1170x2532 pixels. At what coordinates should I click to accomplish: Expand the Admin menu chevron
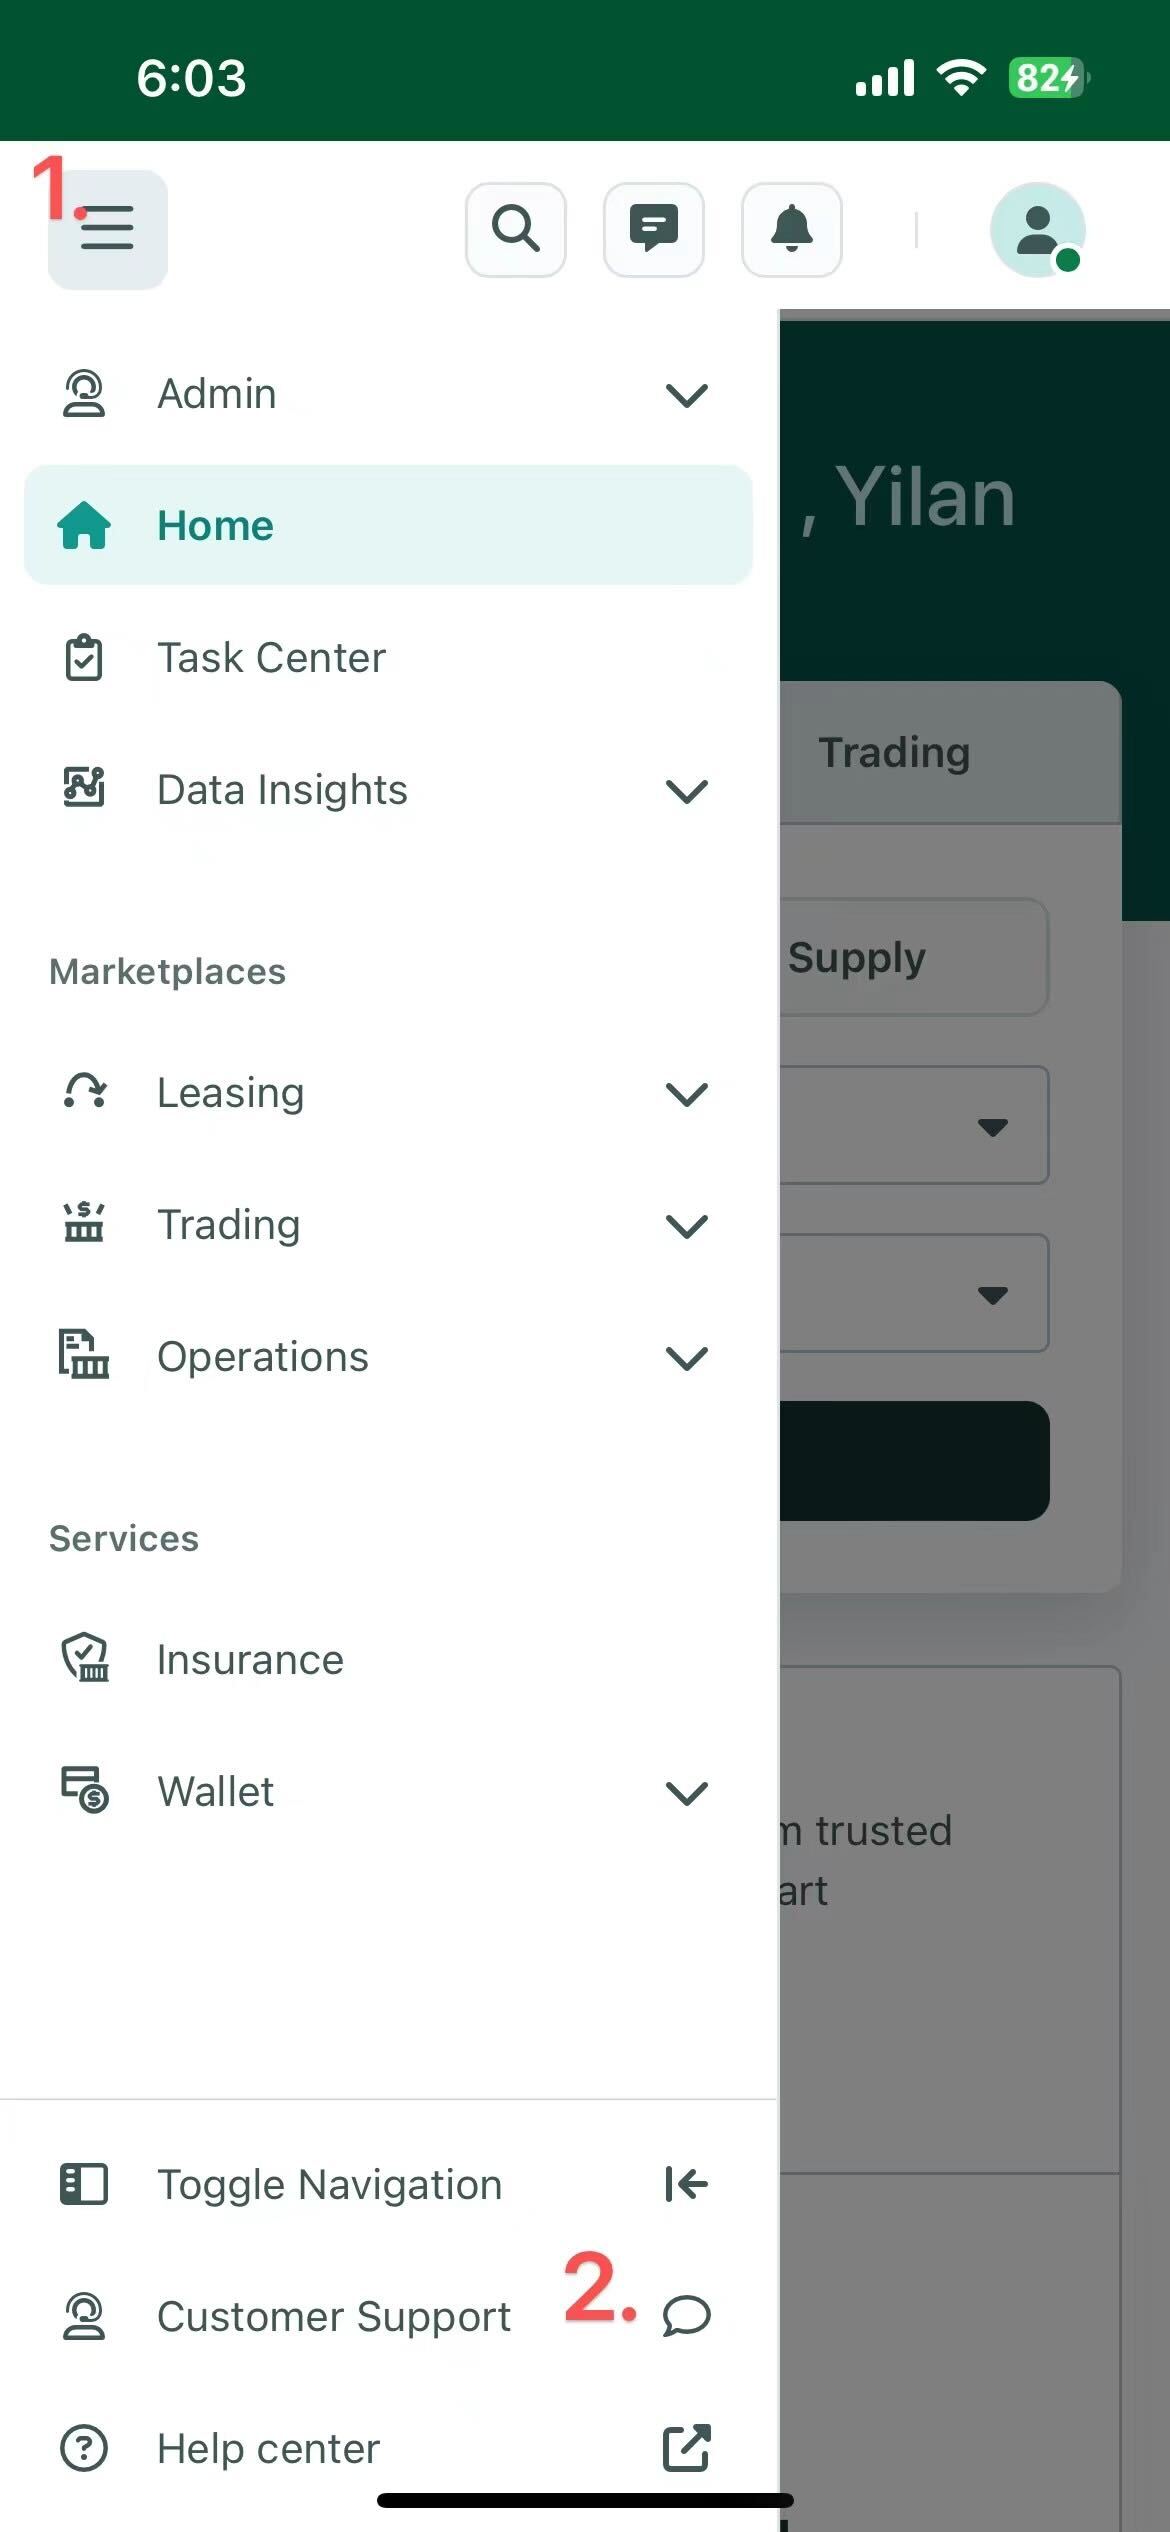[687, 395]
